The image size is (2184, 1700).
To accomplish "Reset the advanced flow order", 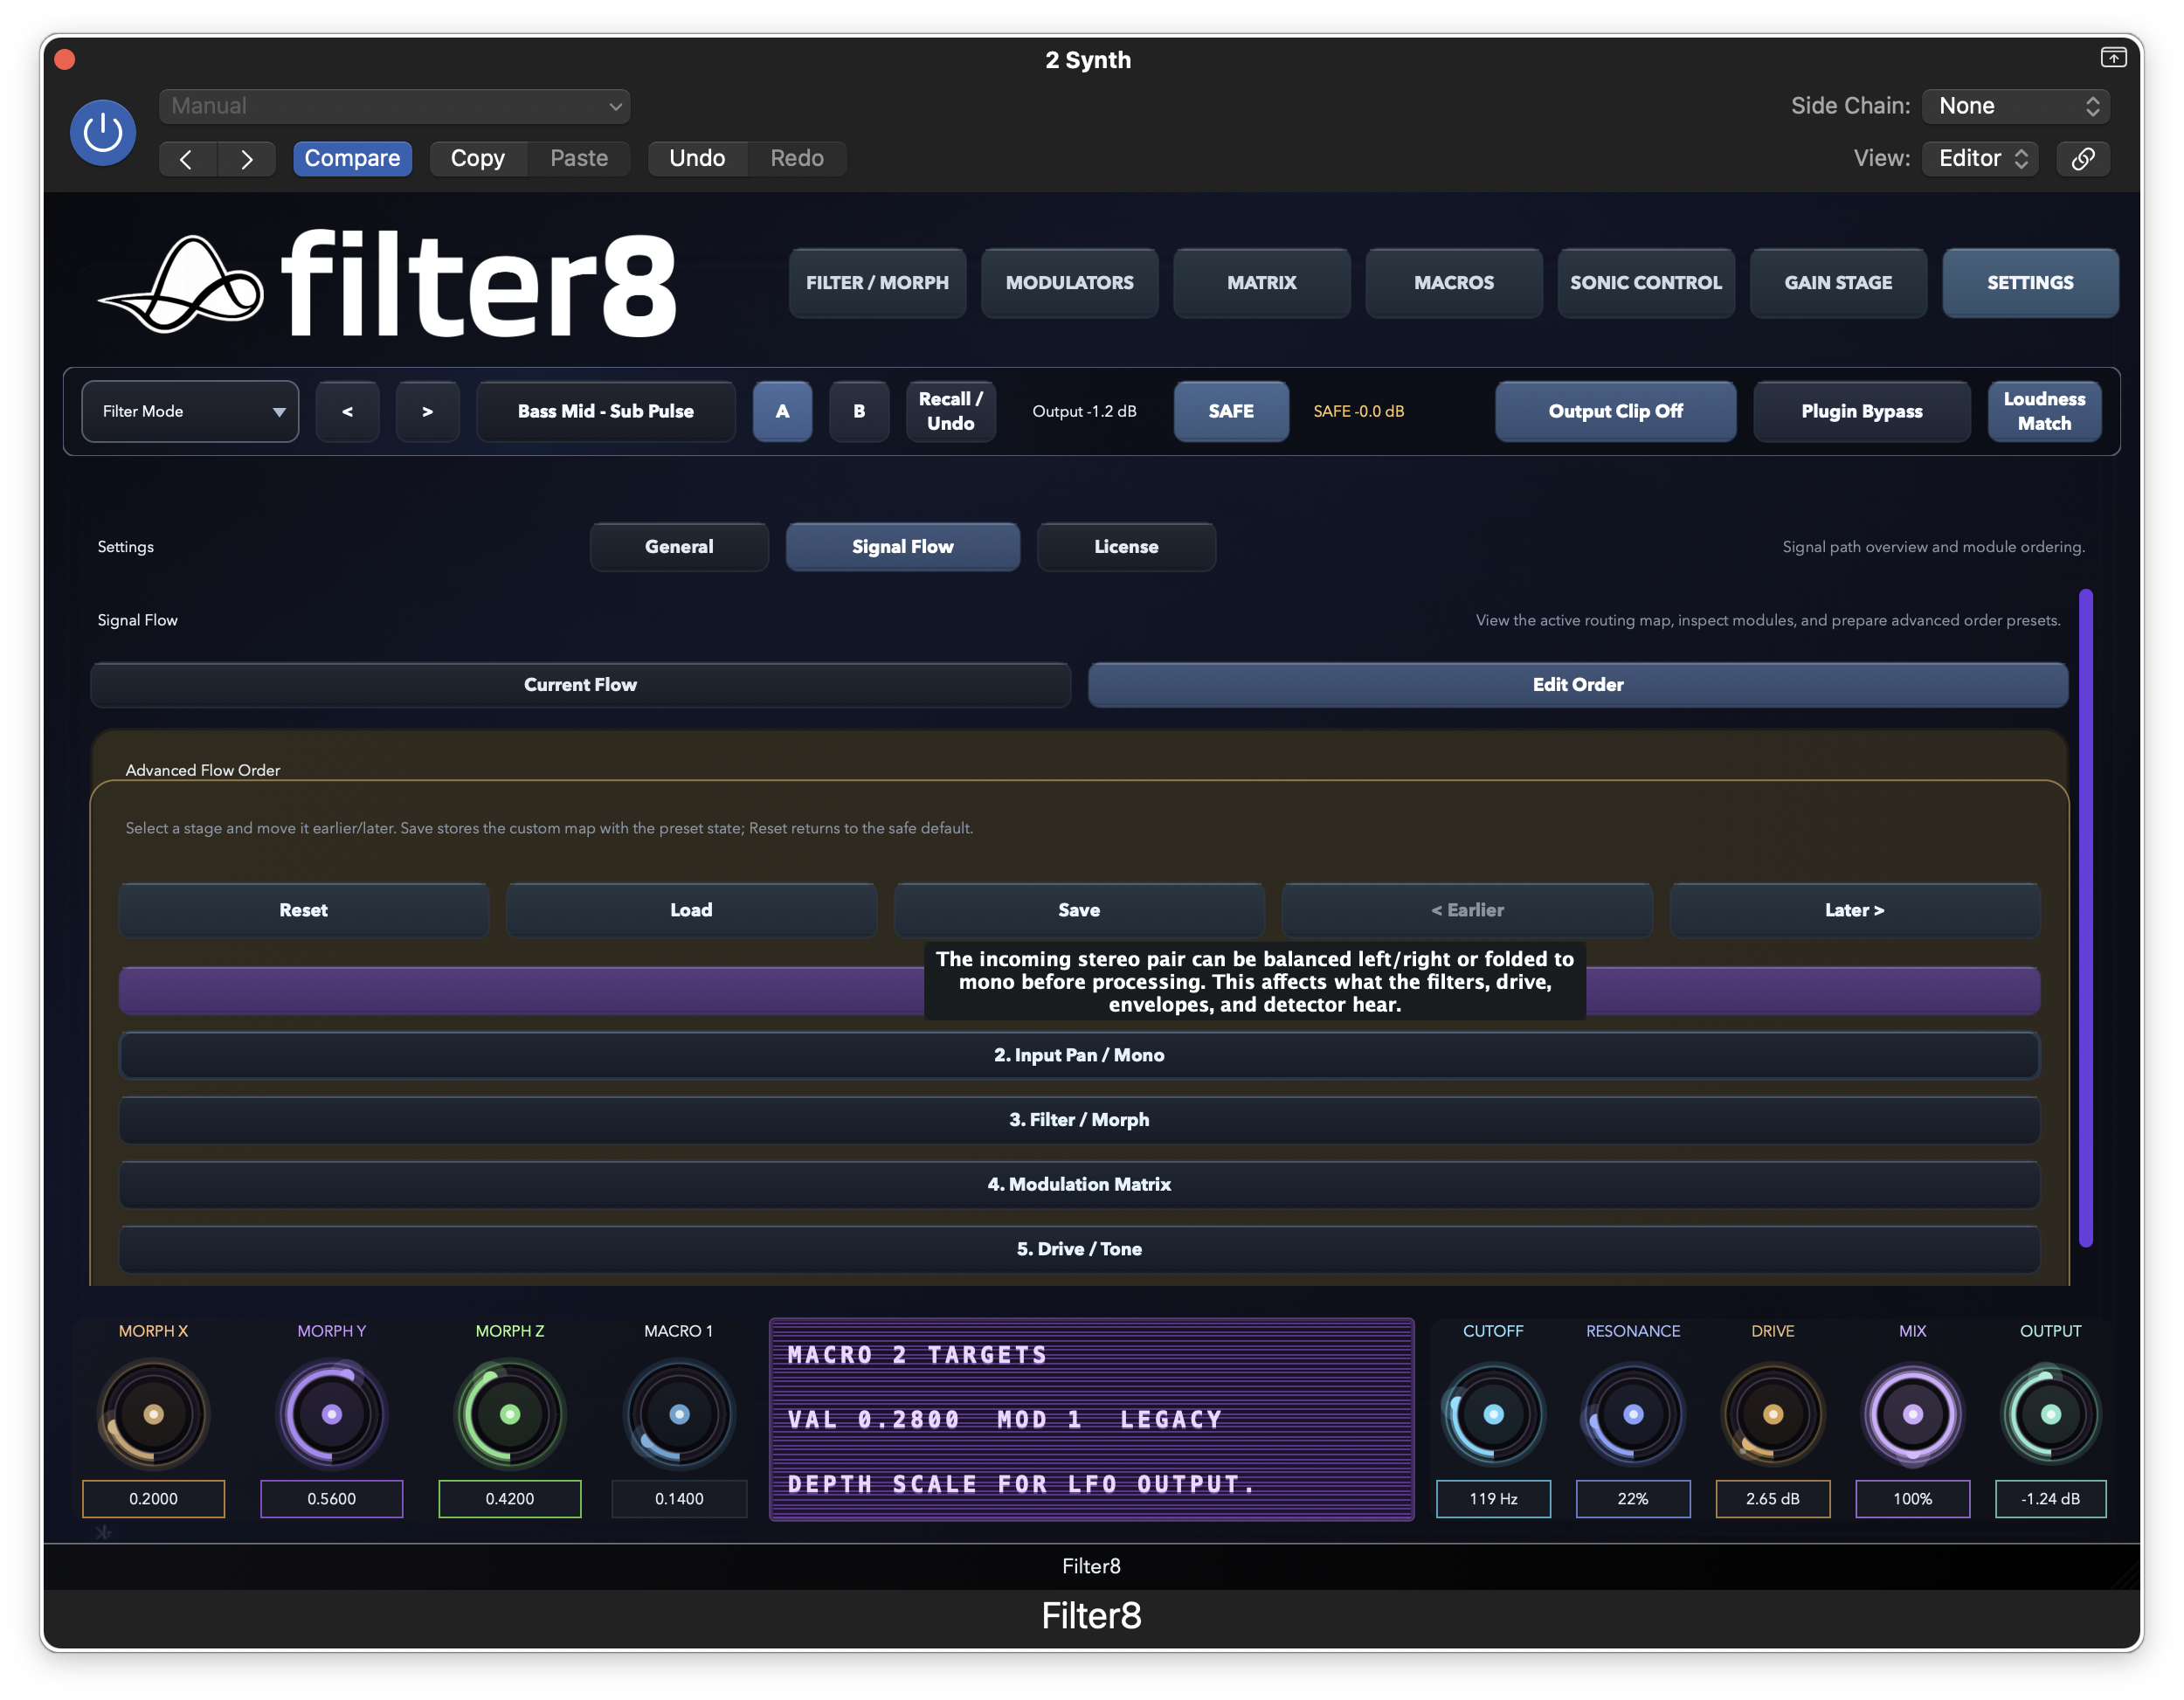I will tap(303, 910).
